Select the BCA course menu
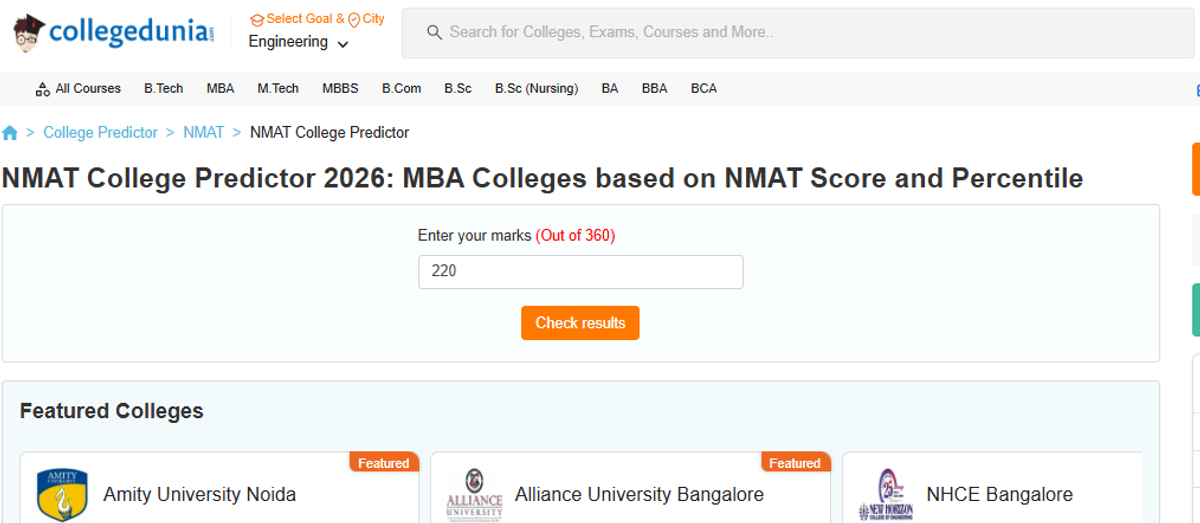This screenshot has height=523, width=1200. click(704, 89)
